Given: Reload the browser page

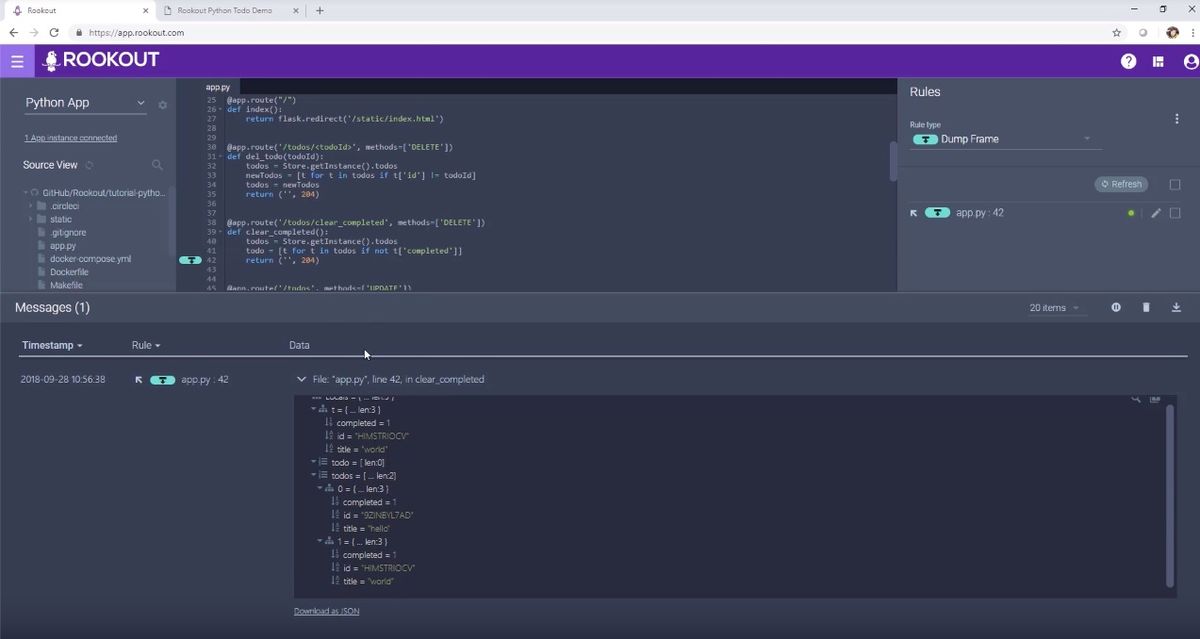Looking at the screenshot, I should [54, 32].
